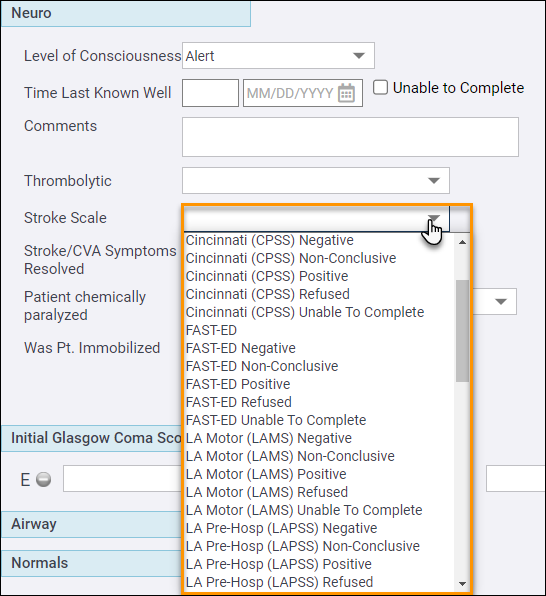Select LA Motor (LAMS) Refused option
This screenshot has width=546, height=596.
tap(267, 492)
